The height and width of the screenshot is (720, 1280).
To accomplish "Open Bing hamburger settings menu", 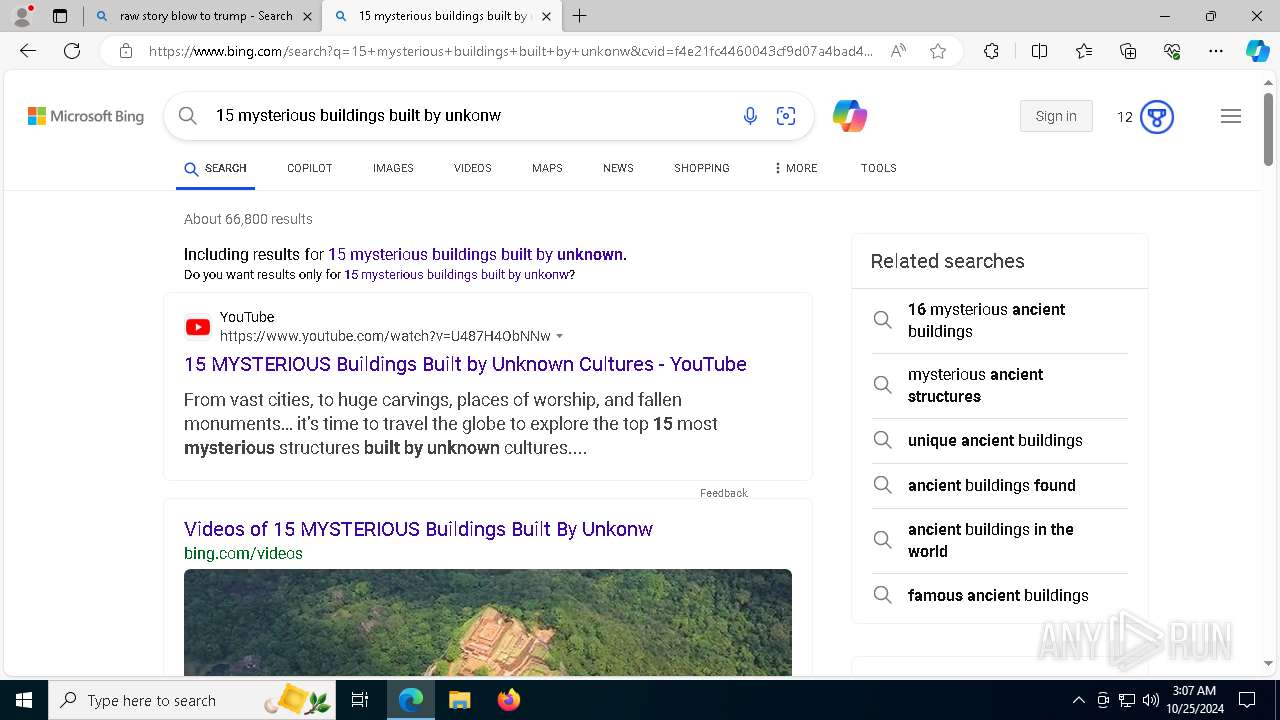I will (1231, 116).
